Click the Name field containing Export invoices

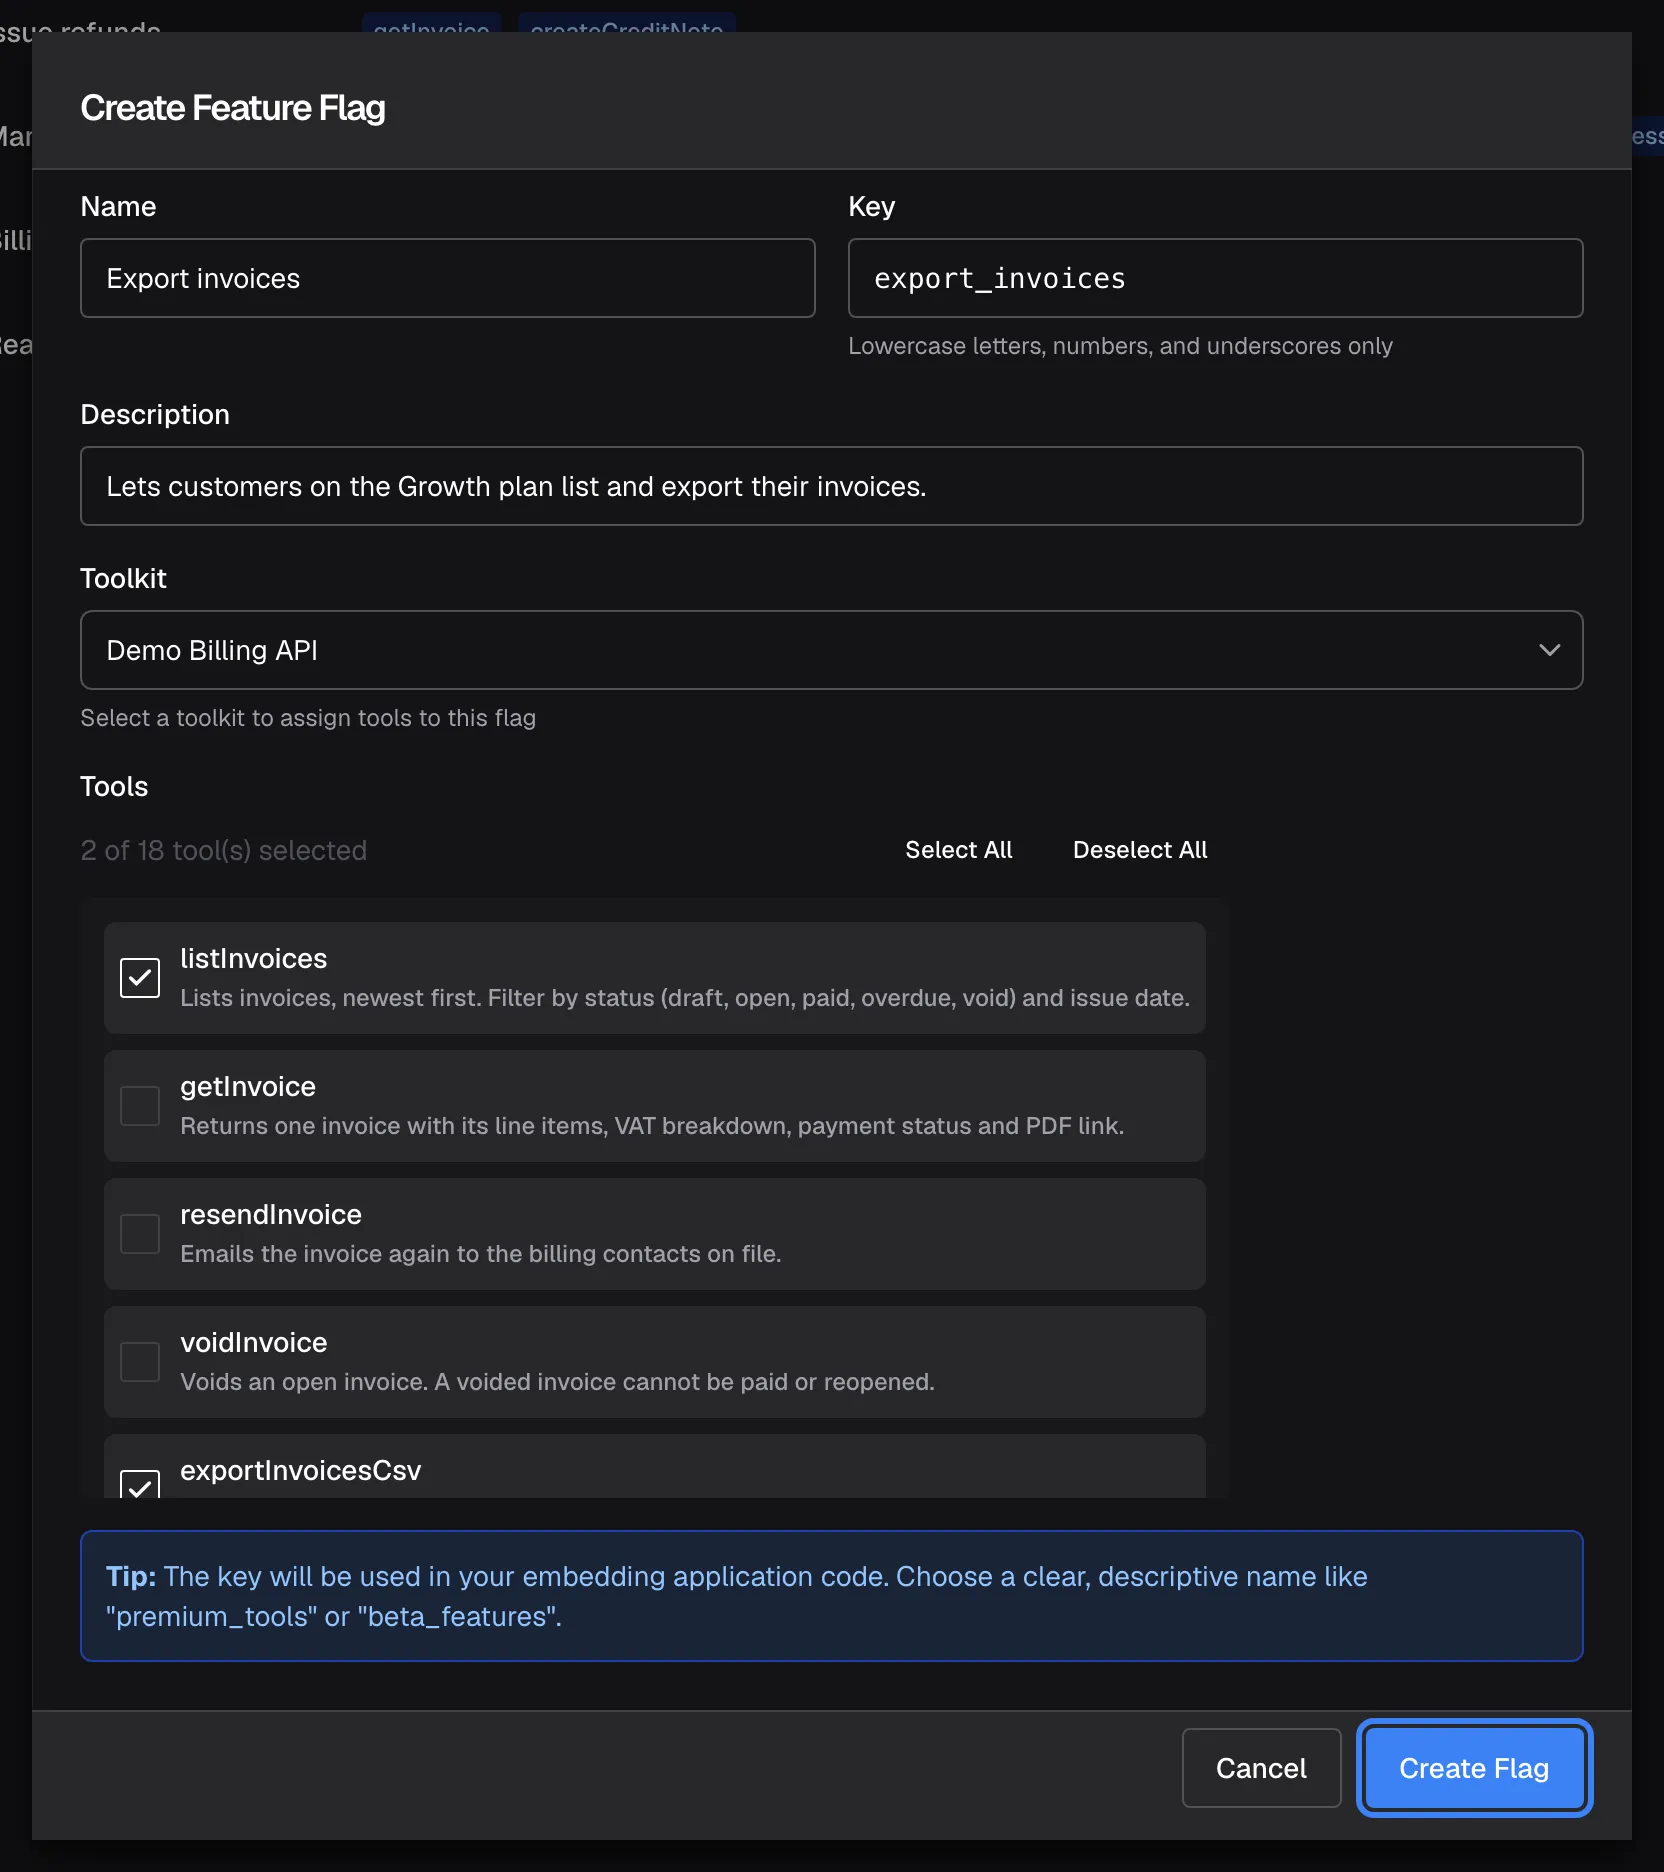(x=448, y=278)
